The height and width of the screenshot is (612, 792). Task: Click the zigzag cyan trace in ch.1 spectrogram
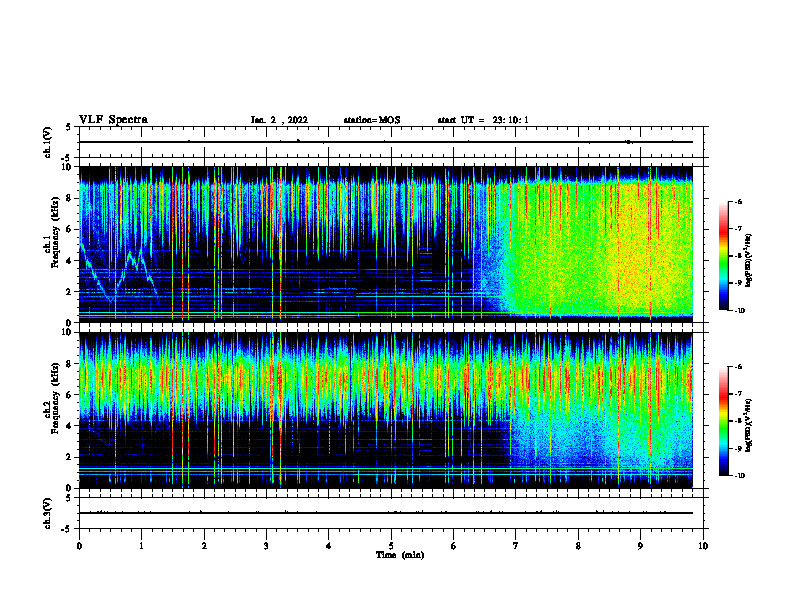pyautogui.click(x=118, y=273)
